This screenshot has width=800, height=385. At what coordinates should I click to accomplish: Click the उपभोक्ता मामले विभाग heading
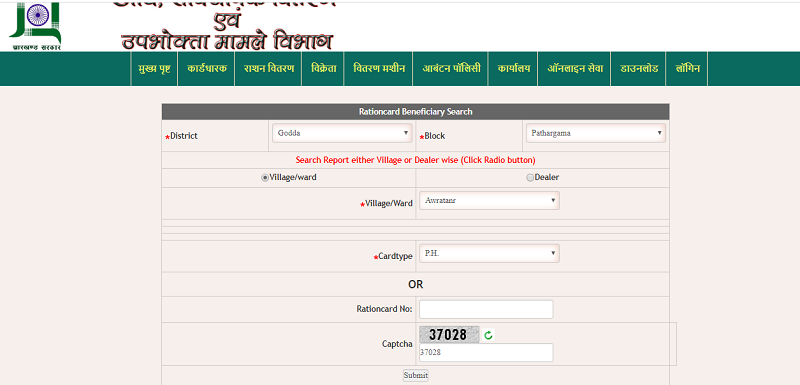tap(227, 41)
